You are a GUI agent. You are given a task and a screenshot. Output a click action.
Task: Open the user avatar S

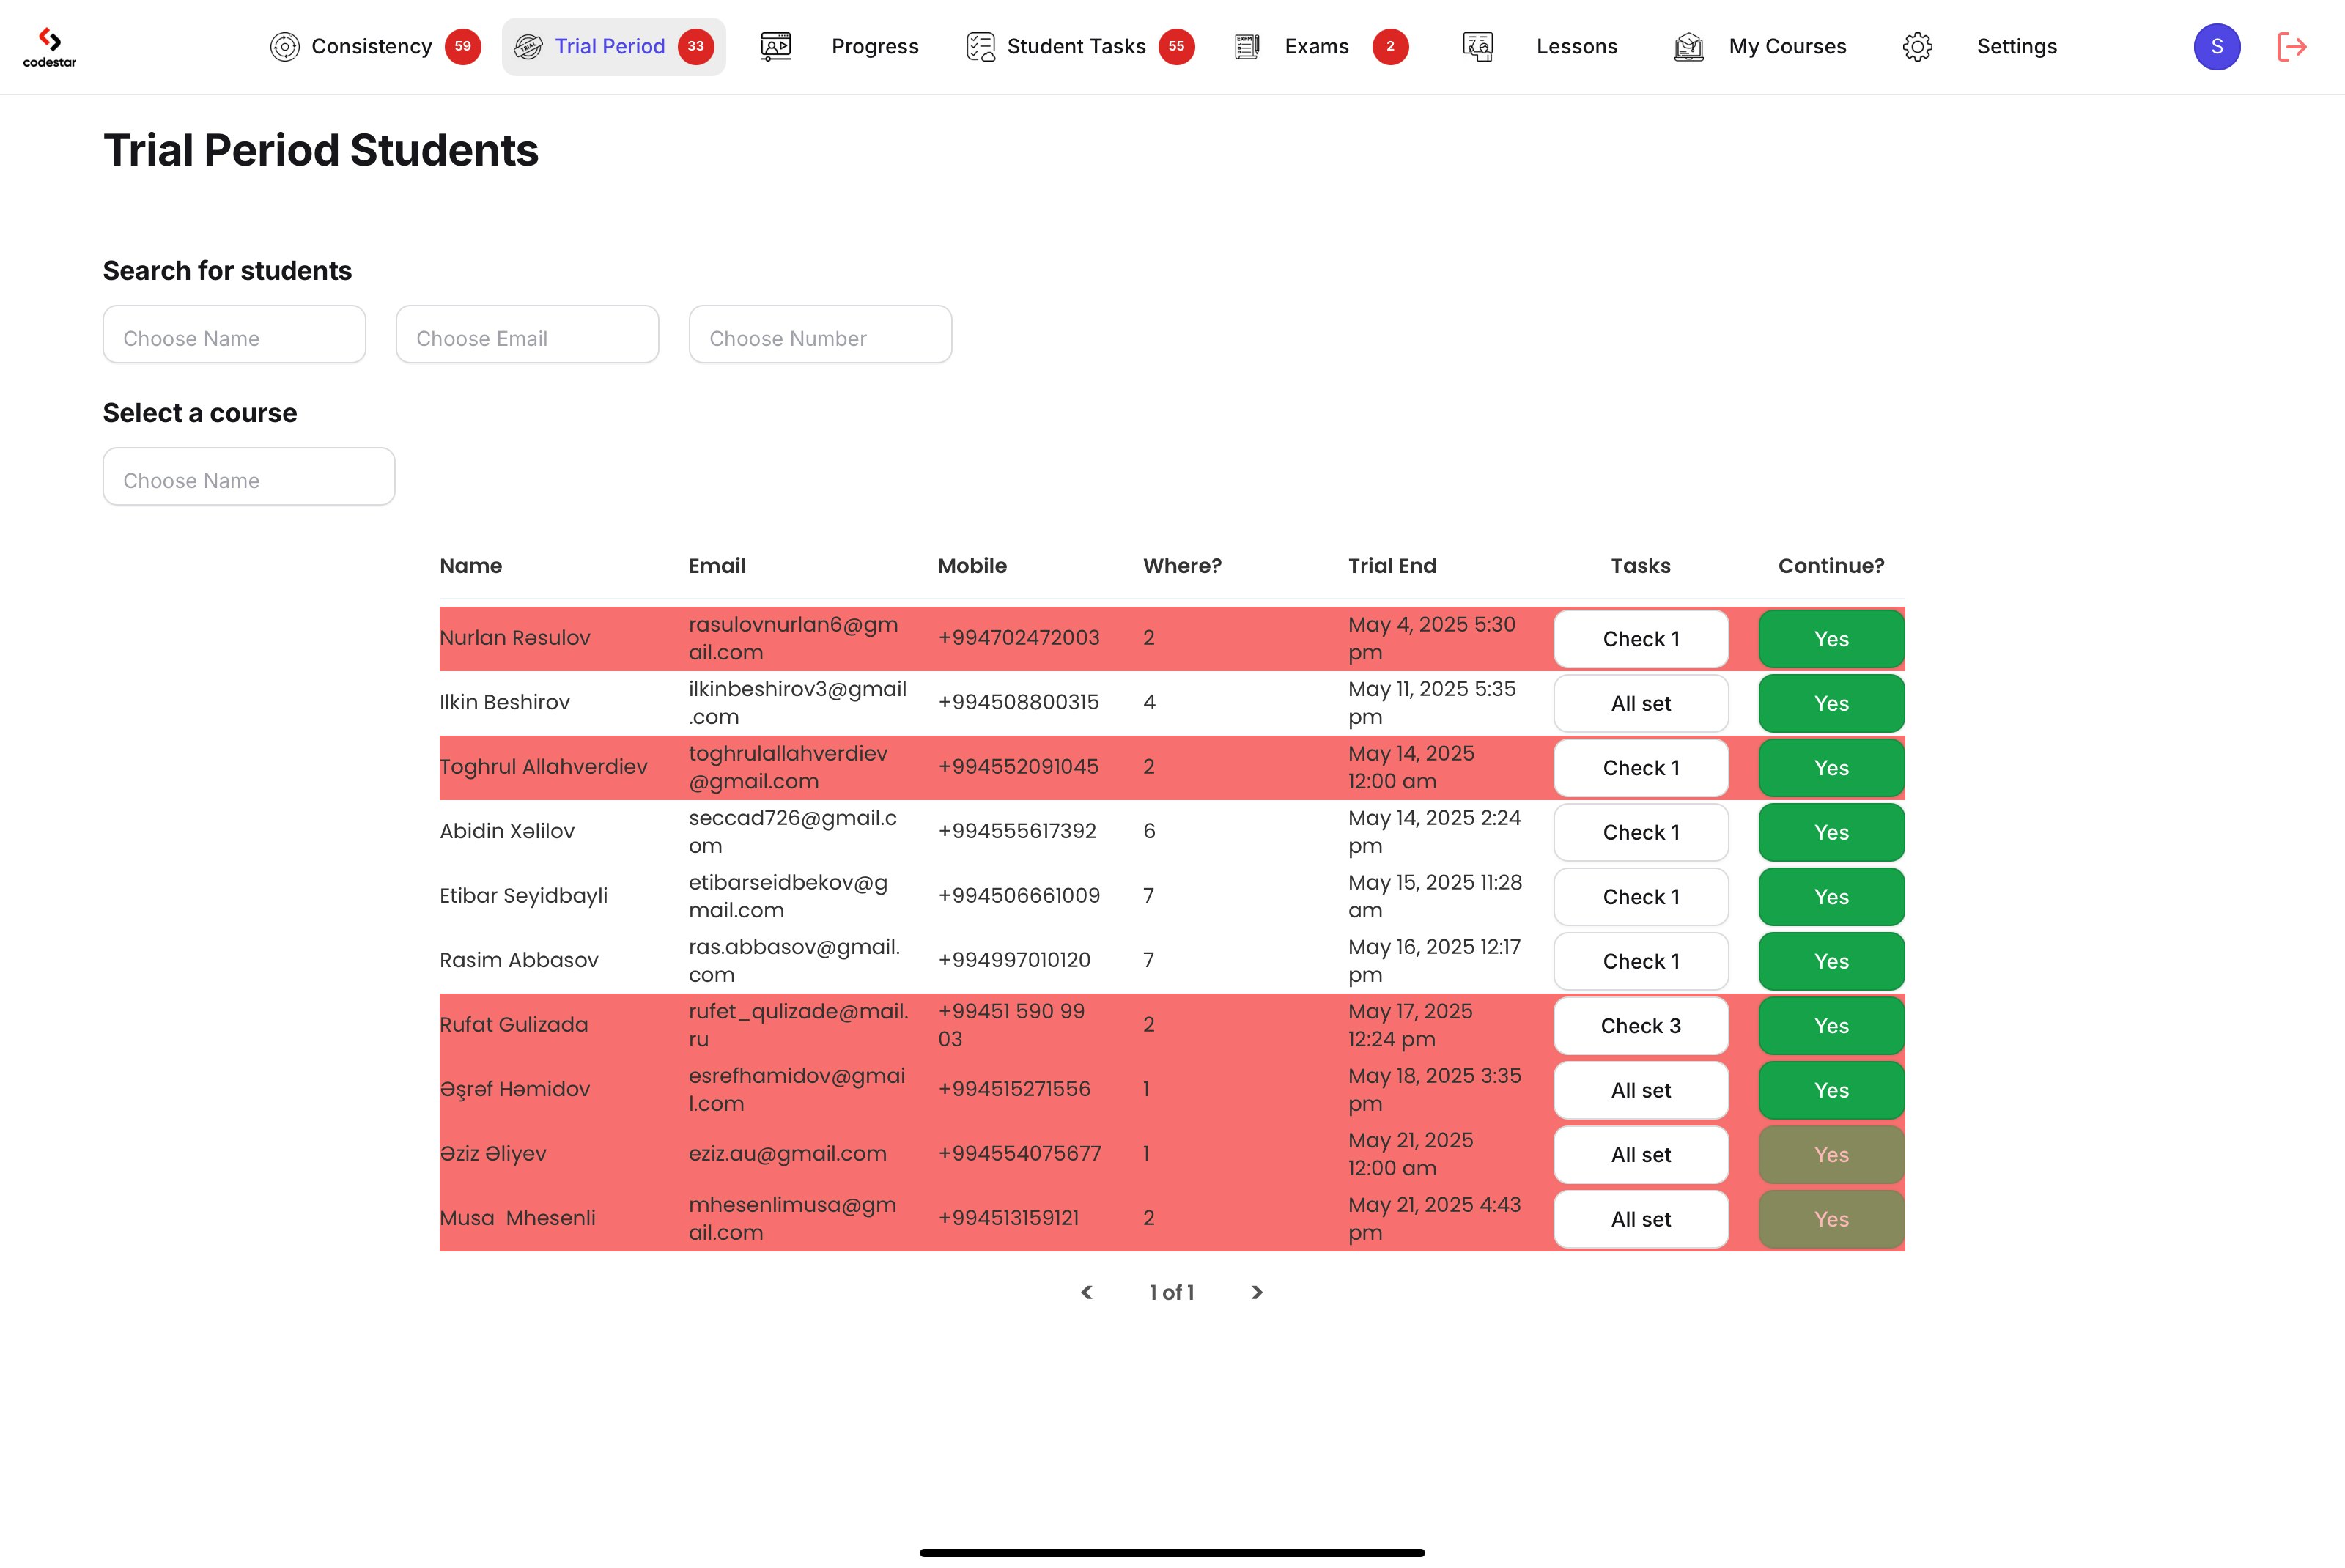(2216, 47)
